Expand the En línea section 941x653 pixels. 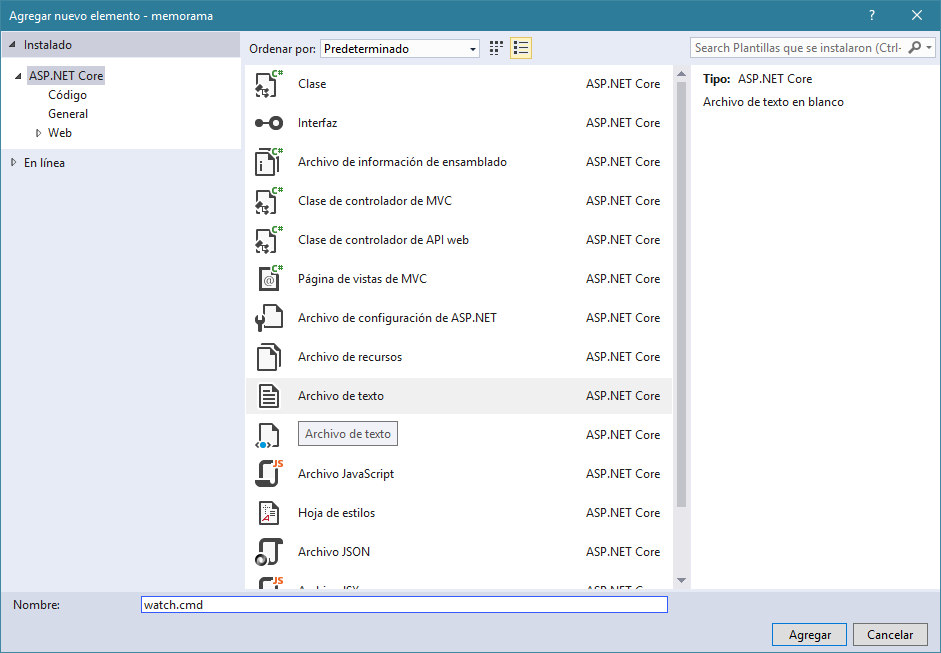(x=13, y=162)
